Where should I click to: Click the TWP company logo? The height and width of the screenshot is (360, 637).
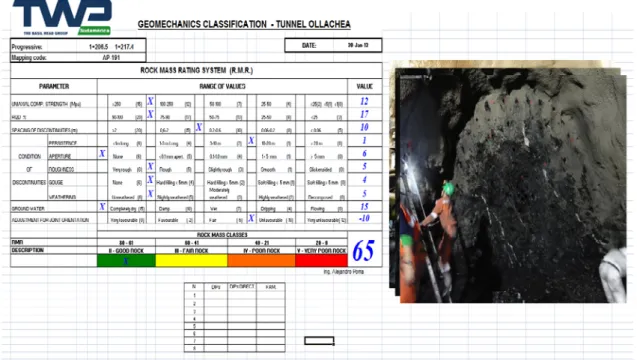pyautogui.click(x=62, y=17)
